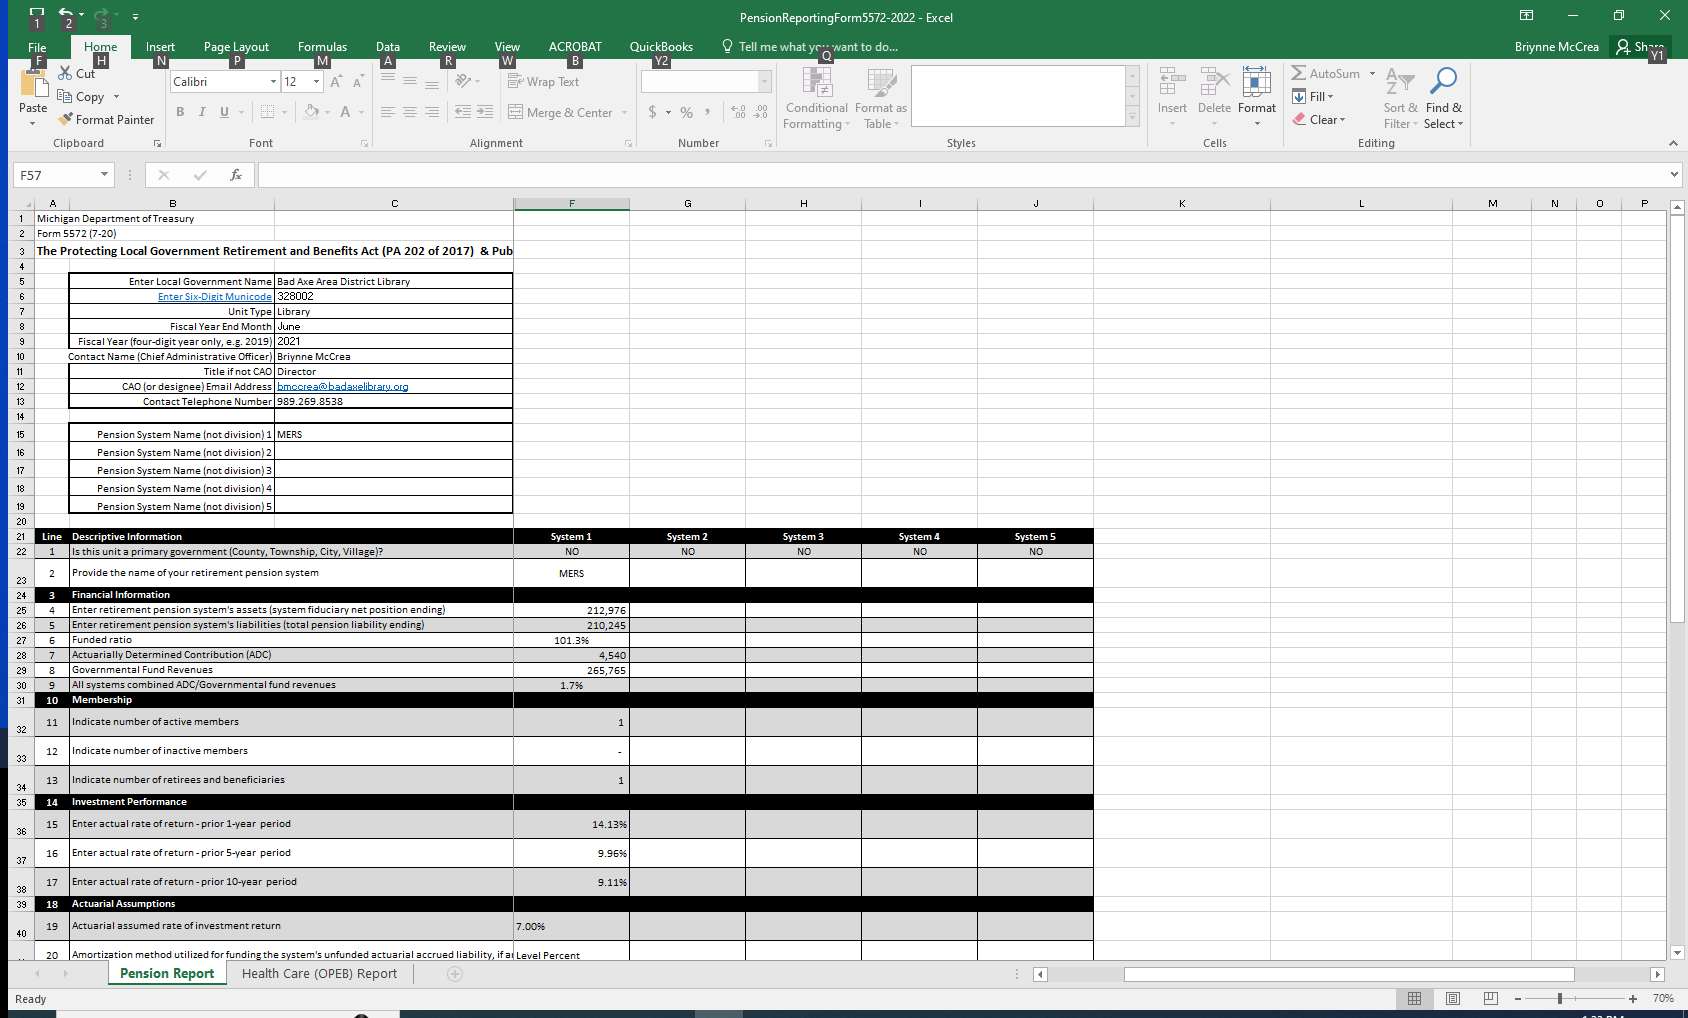Open Health Care (OPEB) Report sheet

point(319,973)
